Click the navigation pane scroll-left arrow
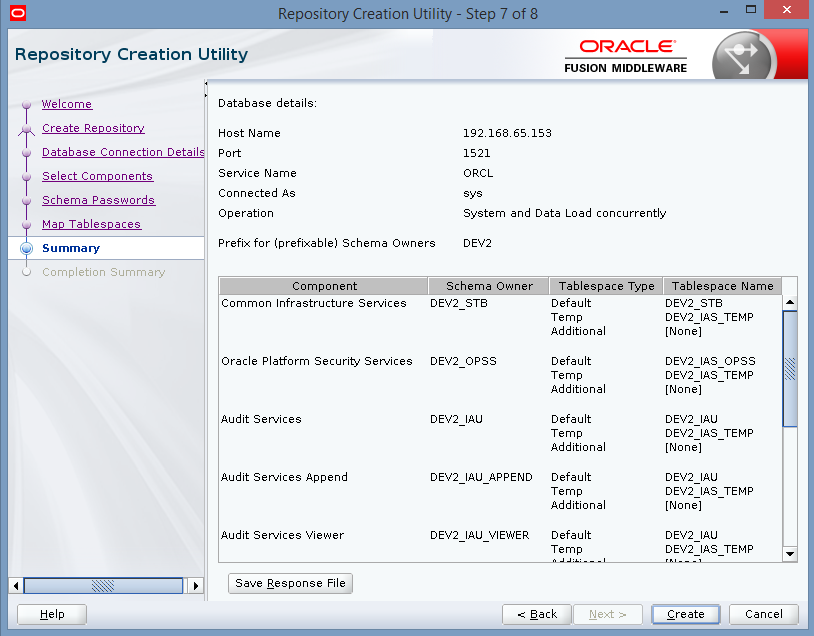This screenshot has width=814, height=636. [16, 586]
